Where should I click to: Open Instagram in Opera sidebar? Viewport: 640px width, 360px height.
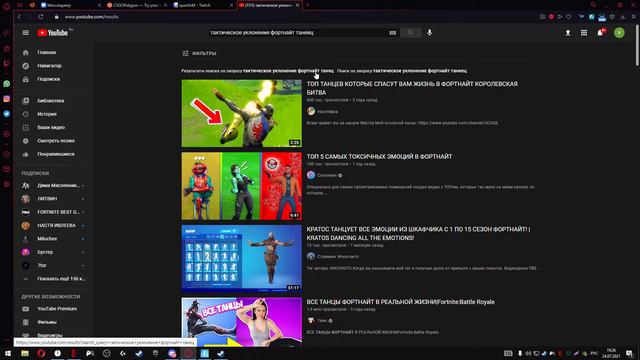[x=7, y=99]
